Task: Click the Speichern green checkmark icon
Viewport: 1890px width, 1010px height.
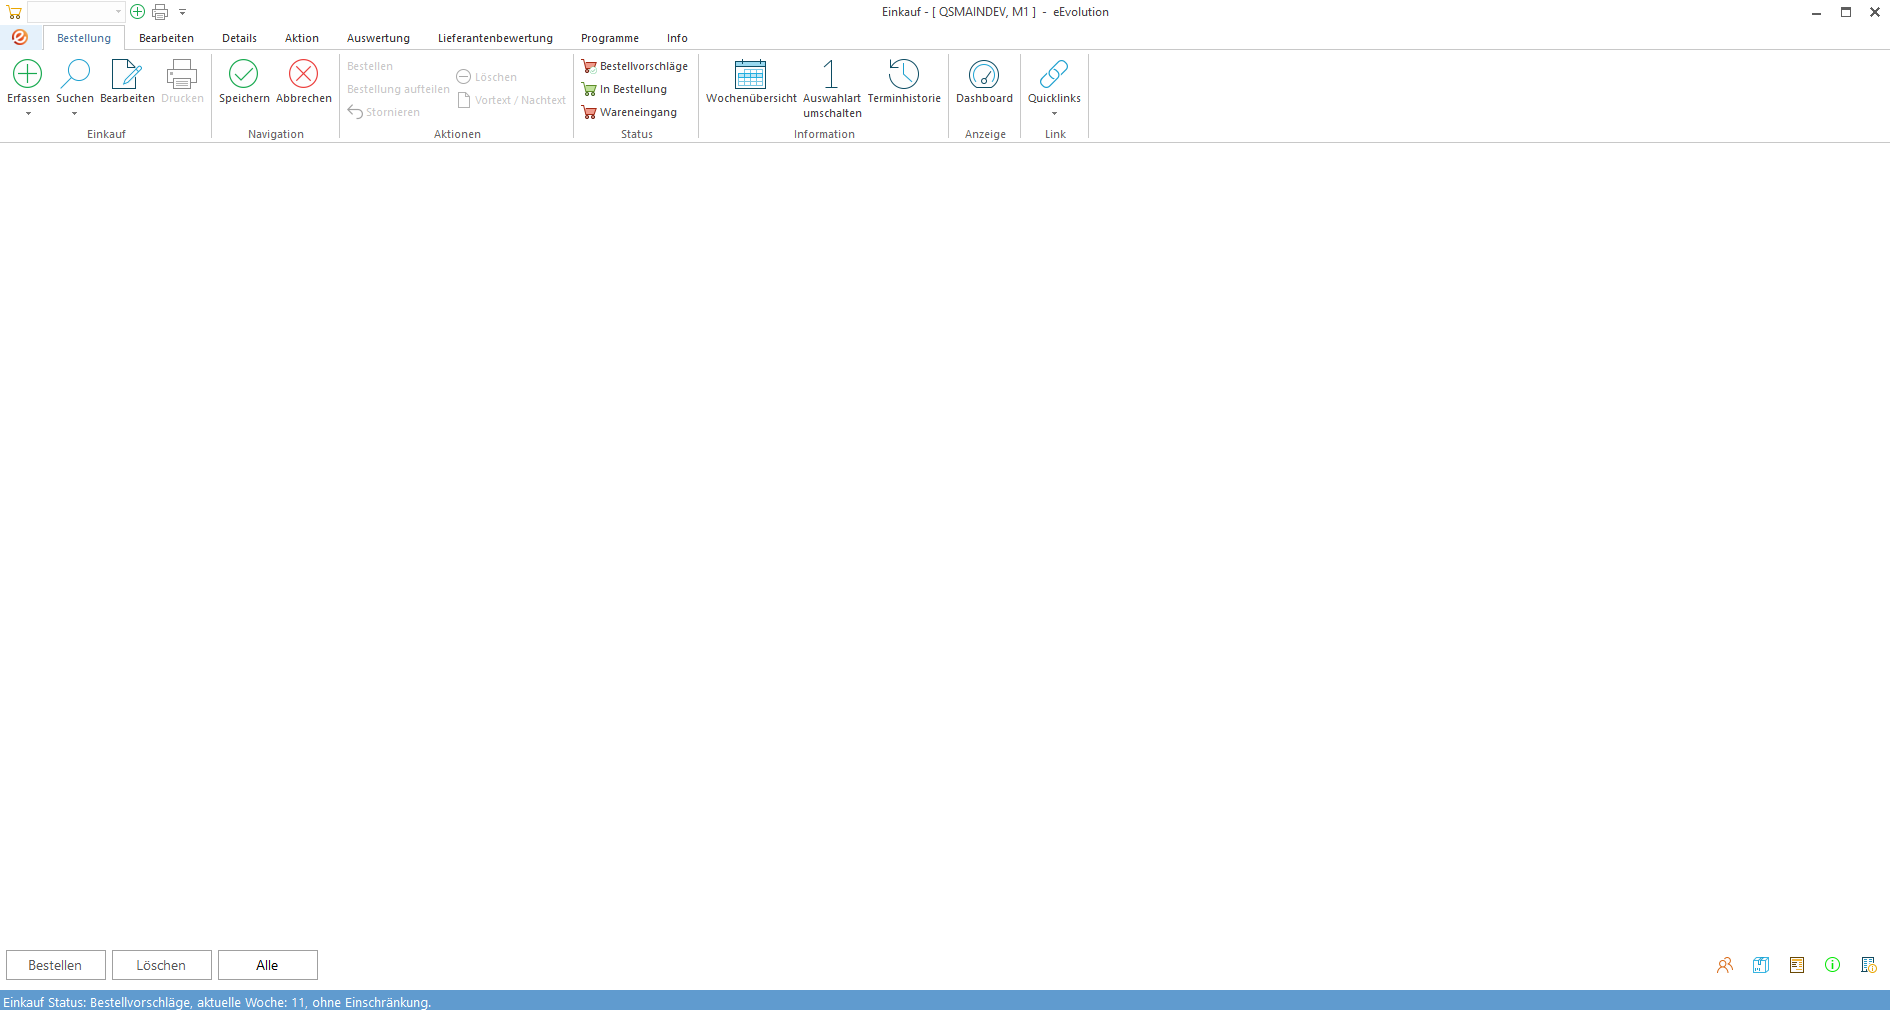Action: [x=244, y=74]
